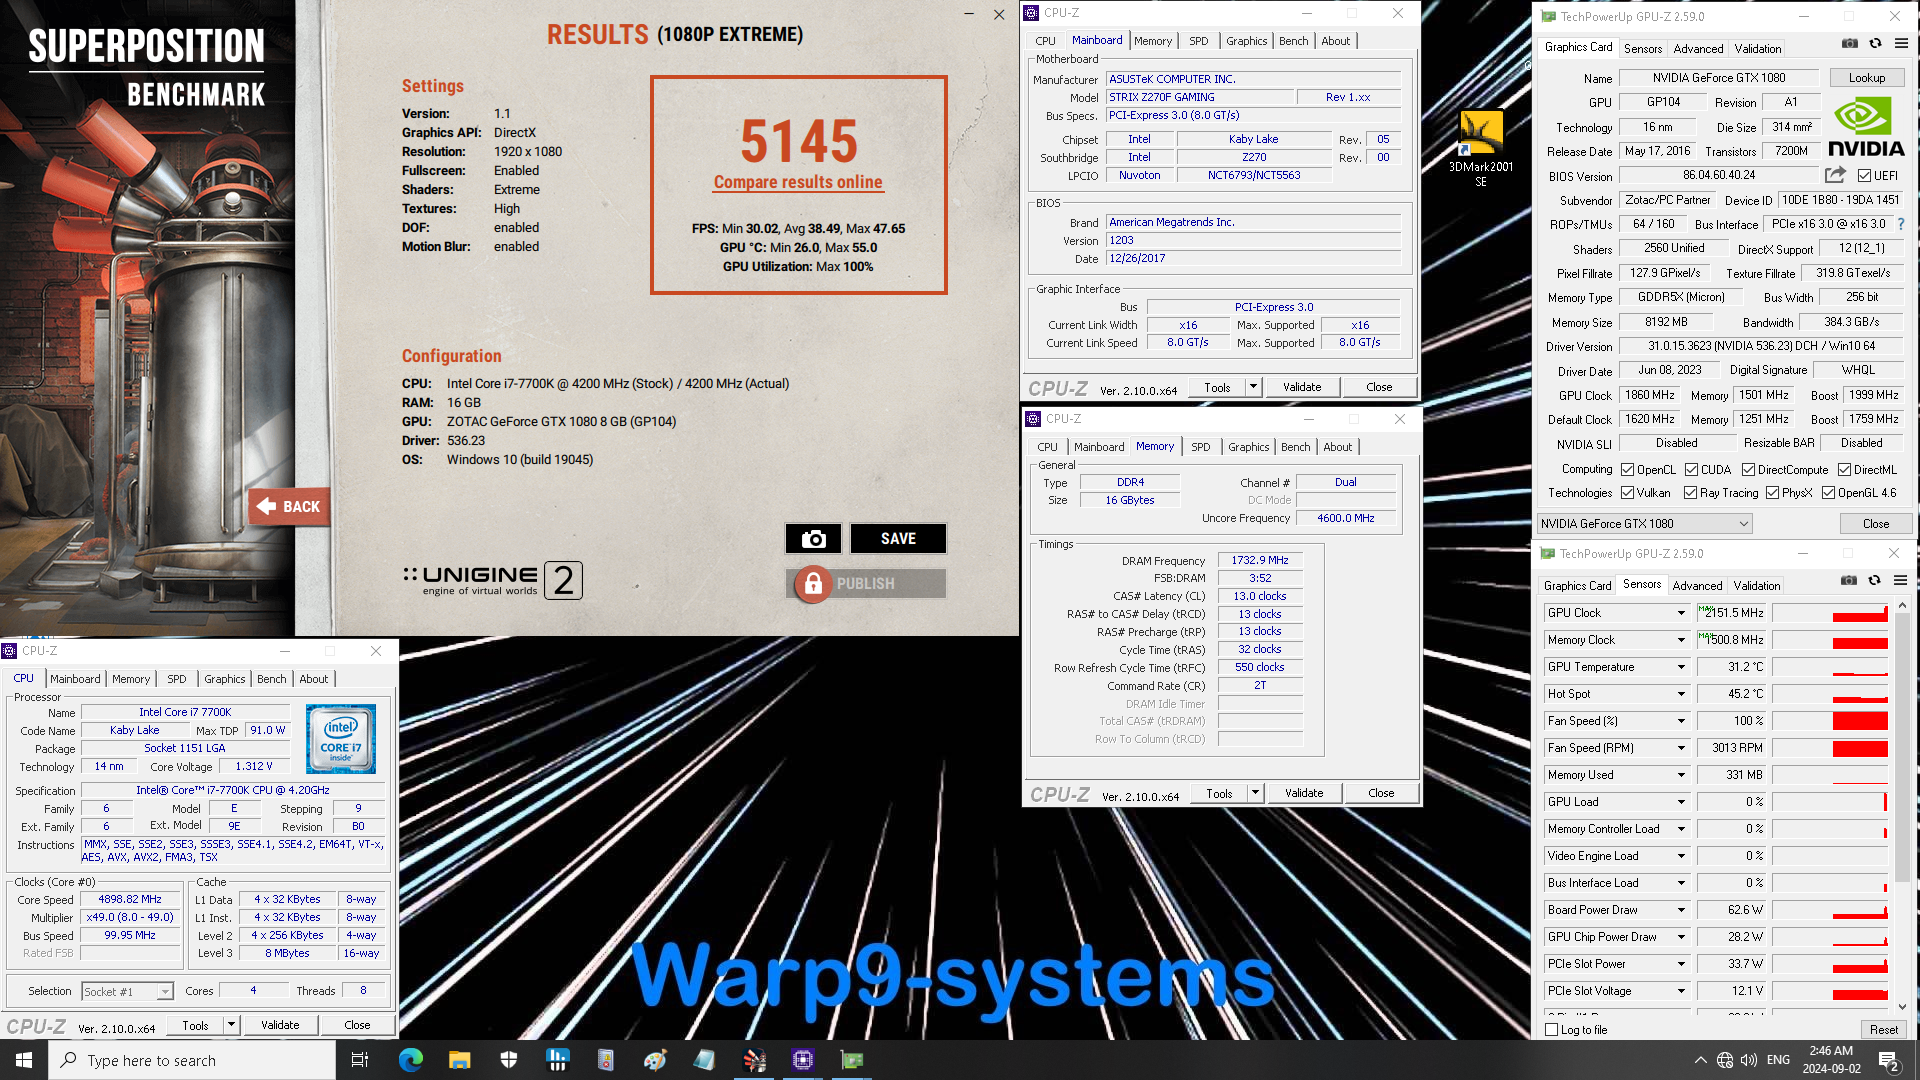Click the volume speaker icon in system tray

tap(1749, 1060)
